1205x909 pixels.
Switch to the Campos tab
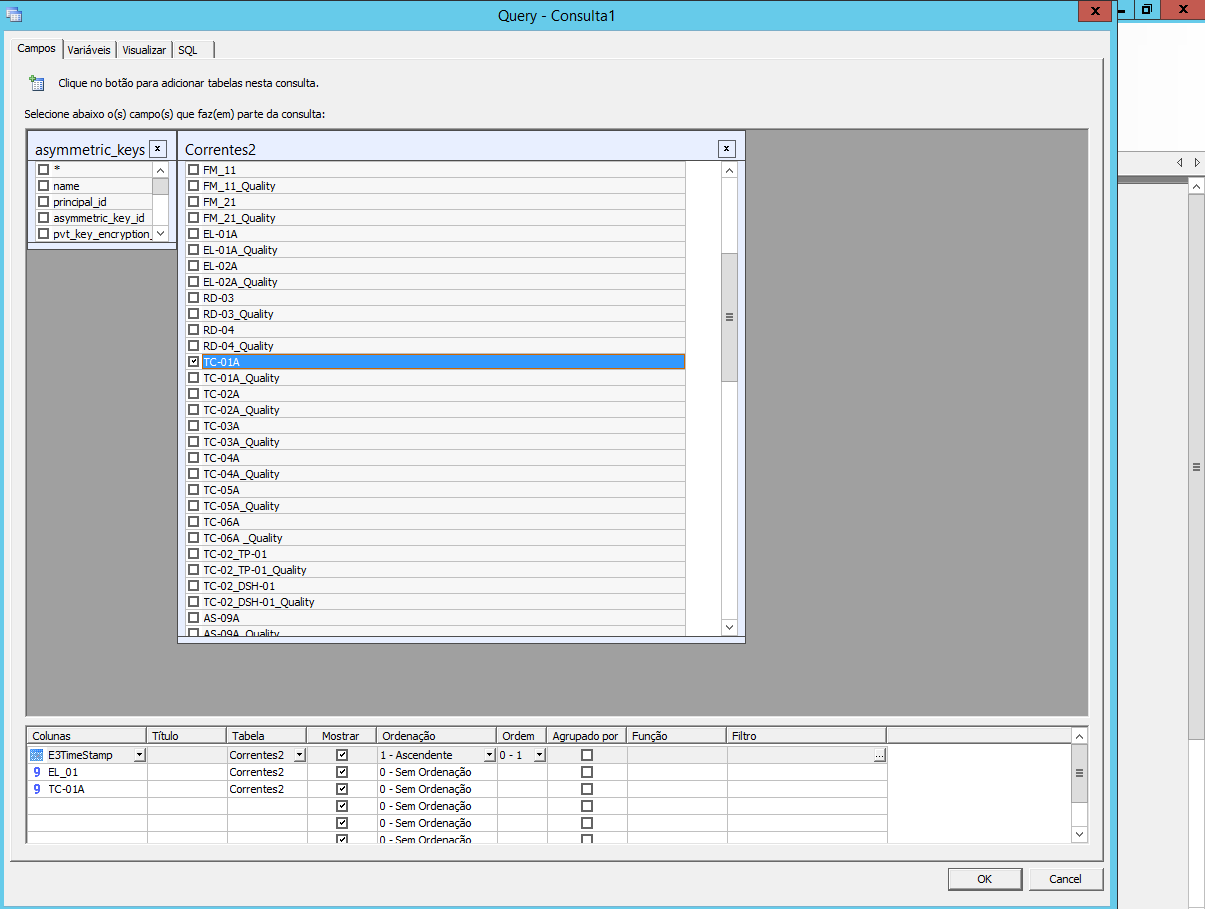tap(37, 49)
